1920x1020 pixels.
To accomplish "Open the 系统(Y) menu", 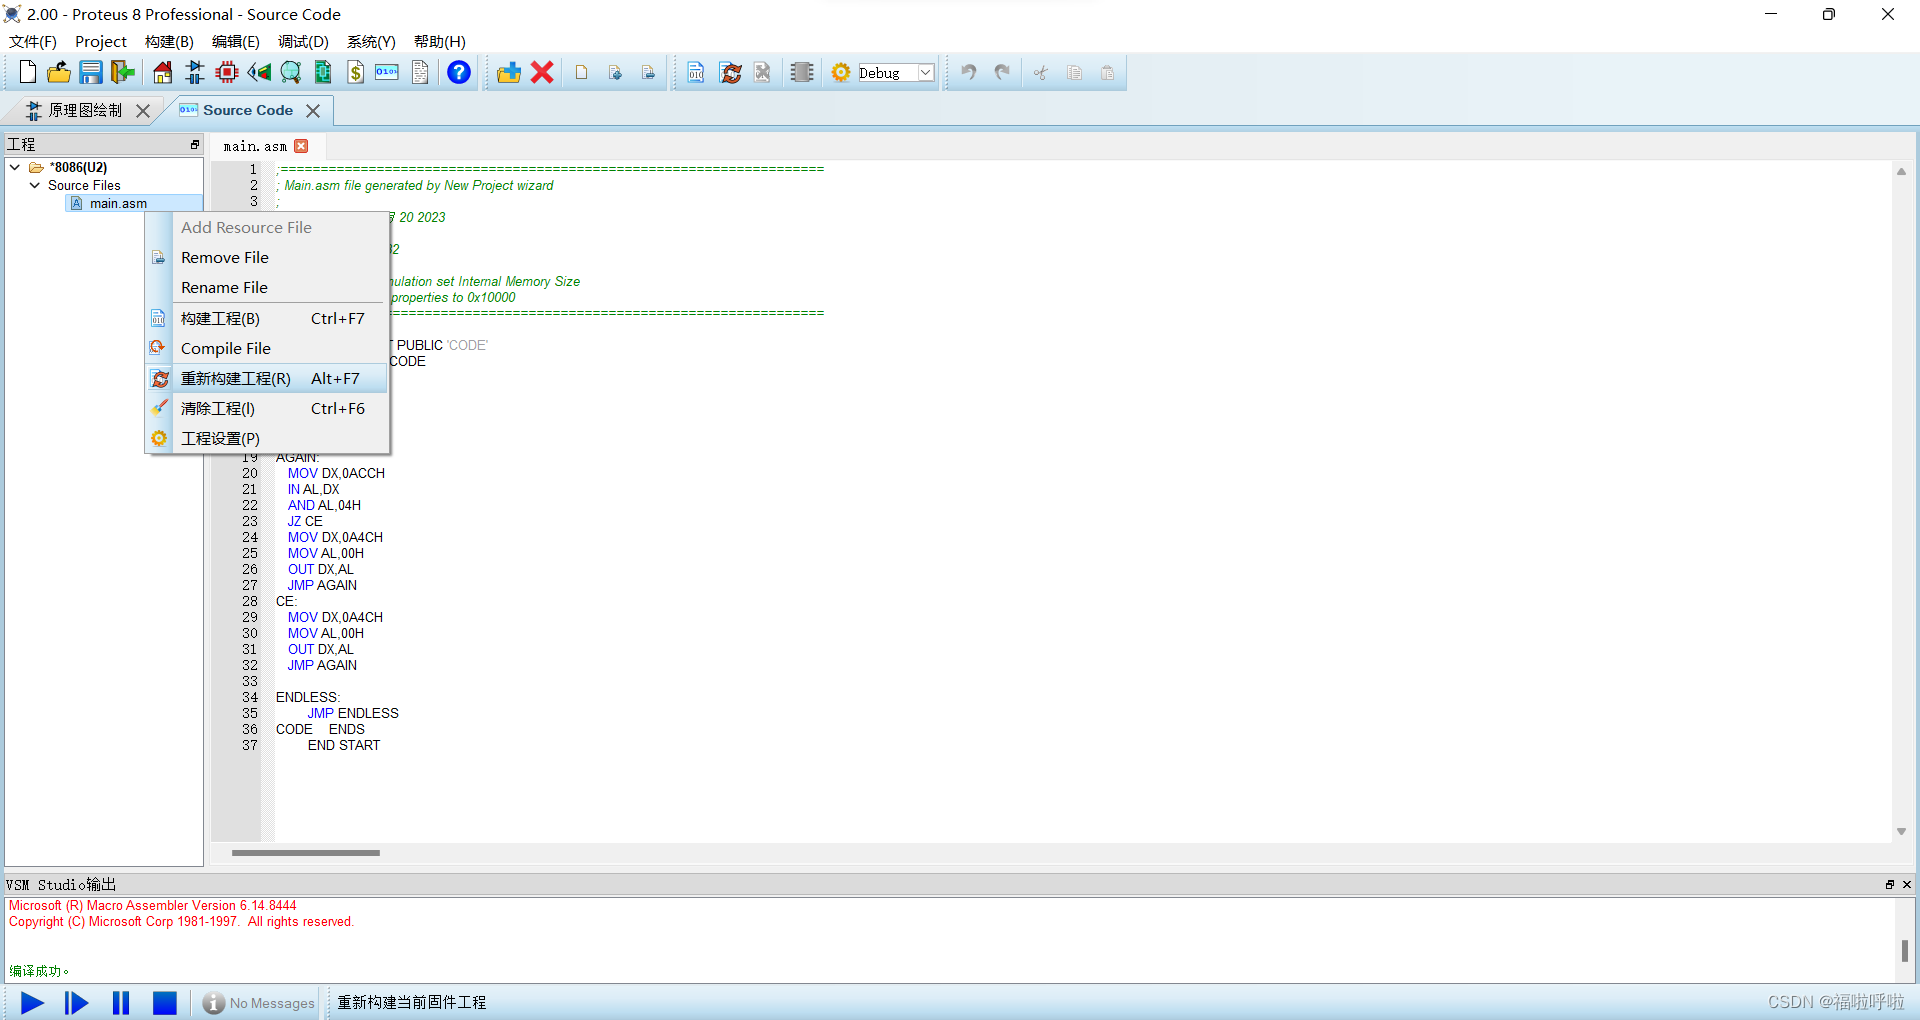I will (x=371, y=41).
